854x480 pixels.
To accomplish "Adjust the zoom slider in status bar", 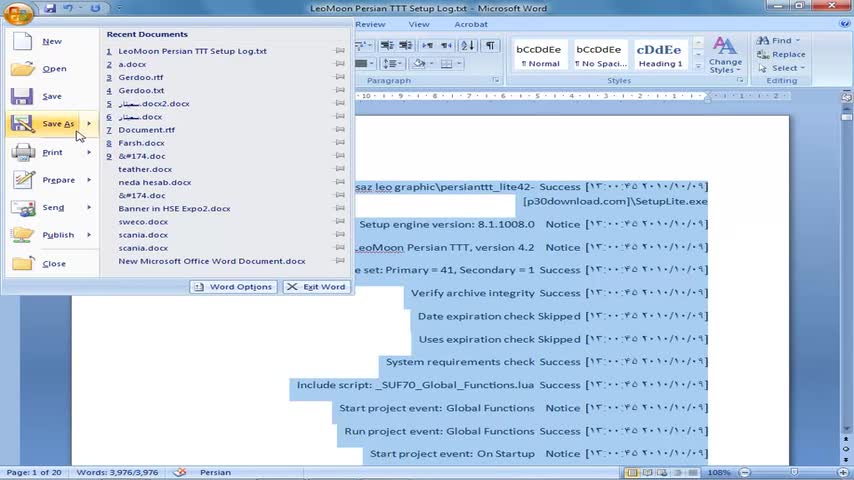I will 794,472.
